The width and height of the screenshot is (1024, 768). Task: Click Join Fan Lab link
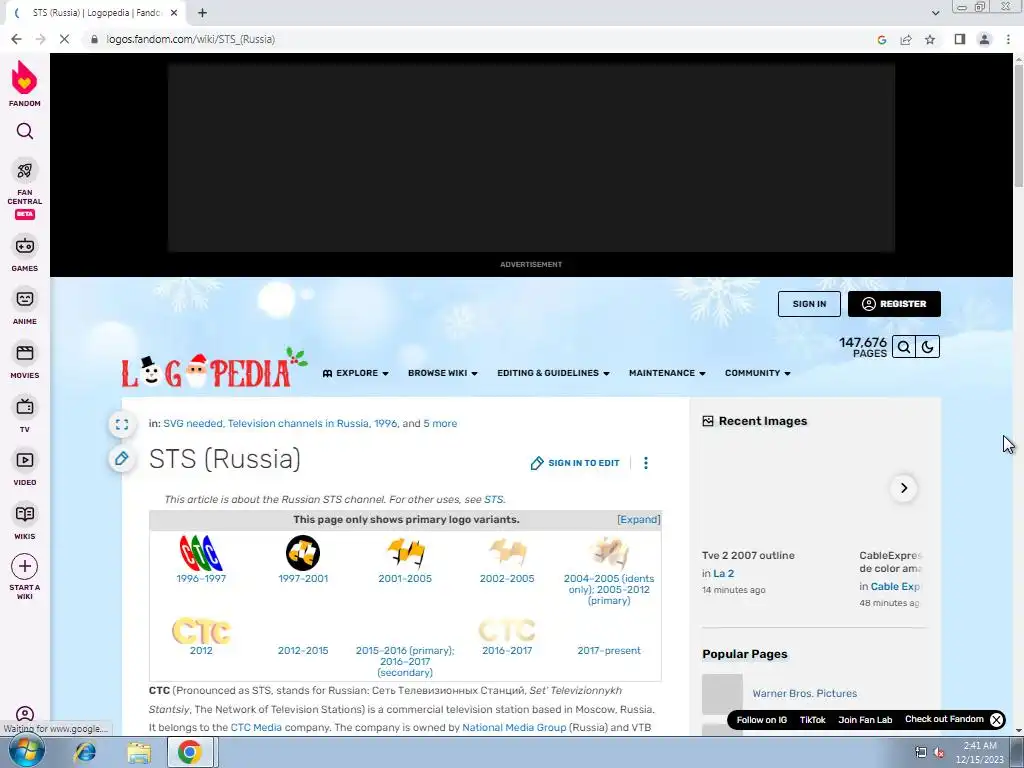[865, 720]
